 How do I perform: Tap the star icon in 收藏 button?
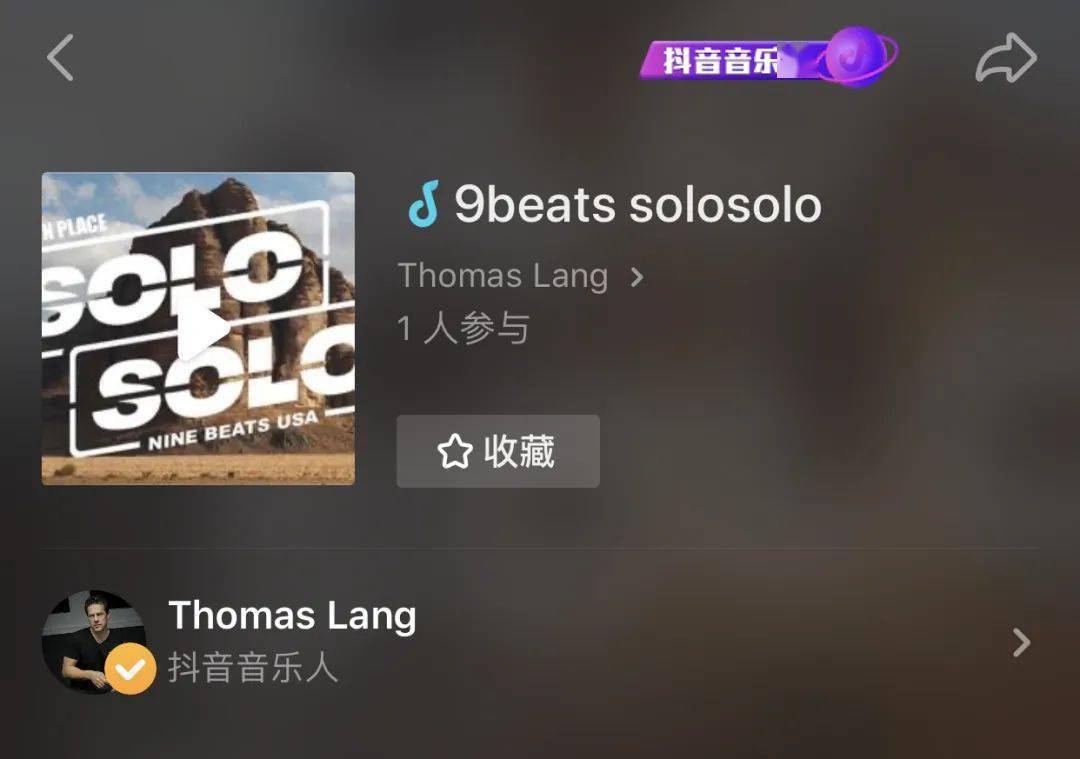pos(455,451)
